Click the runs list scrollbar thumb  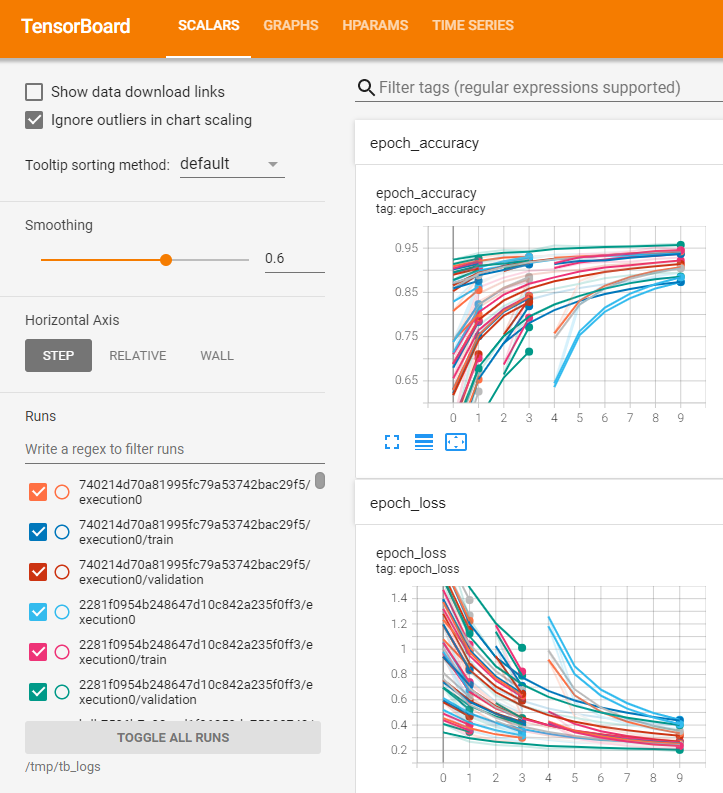(x=320, y=480)
